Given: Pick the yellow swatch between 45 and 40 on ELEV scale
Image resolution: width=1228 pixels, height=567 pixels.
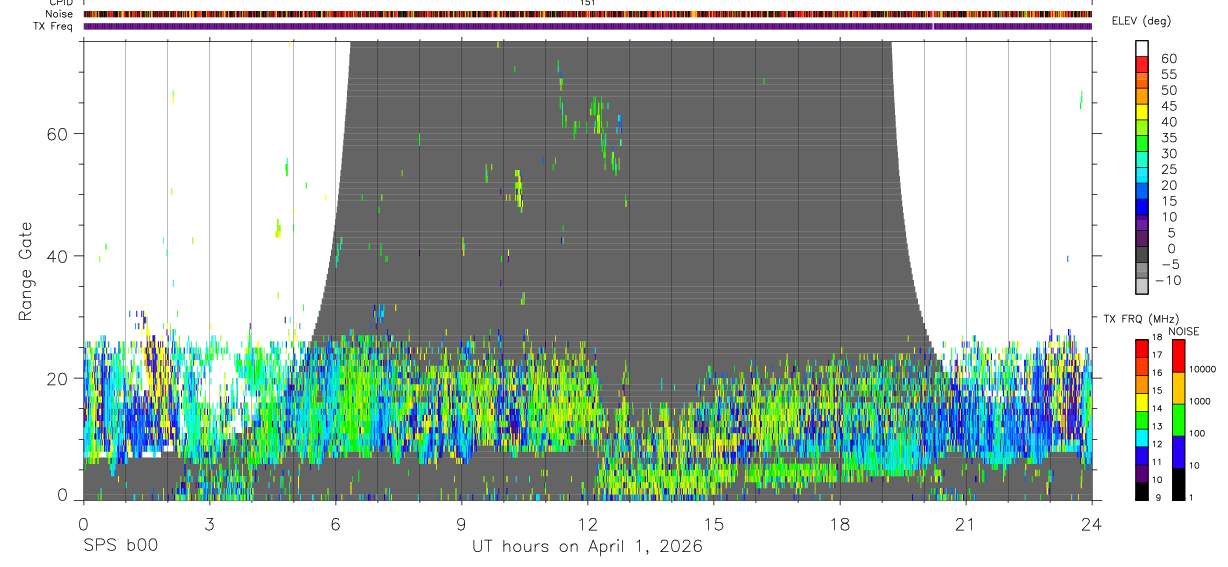Looking at the screenshot, I should click(1142, 114).
